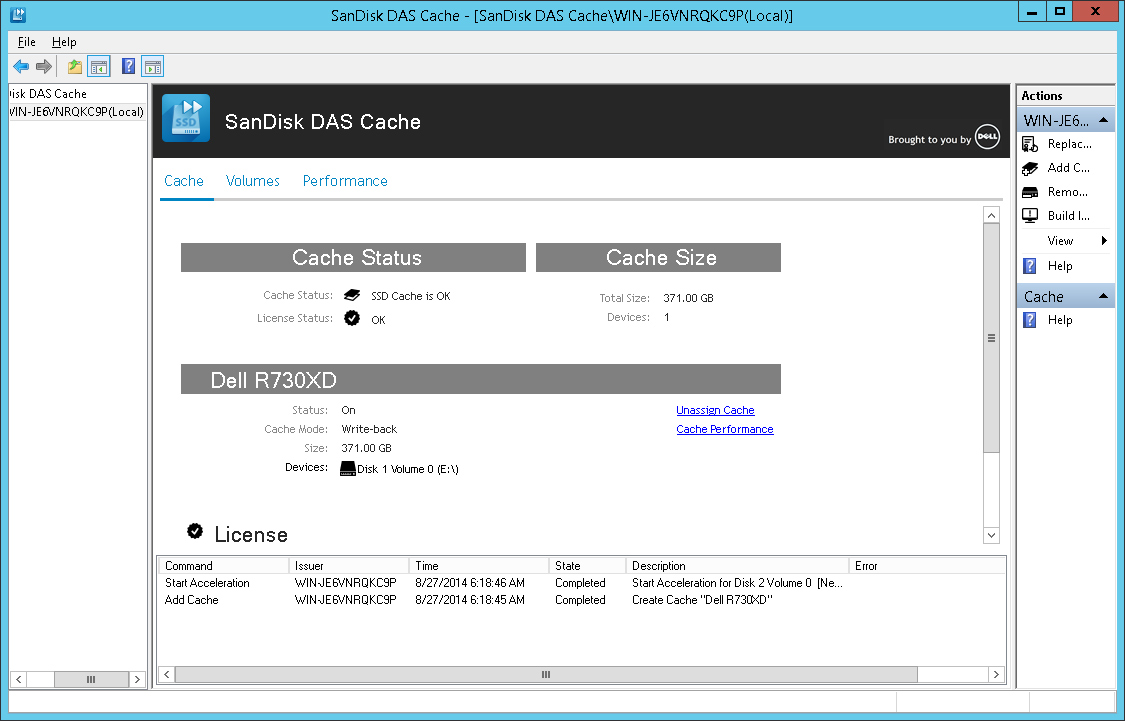Viewport: 1125px width, 721px height.
Task: Collapse the Cache actions section
Action: [1103, 296]
